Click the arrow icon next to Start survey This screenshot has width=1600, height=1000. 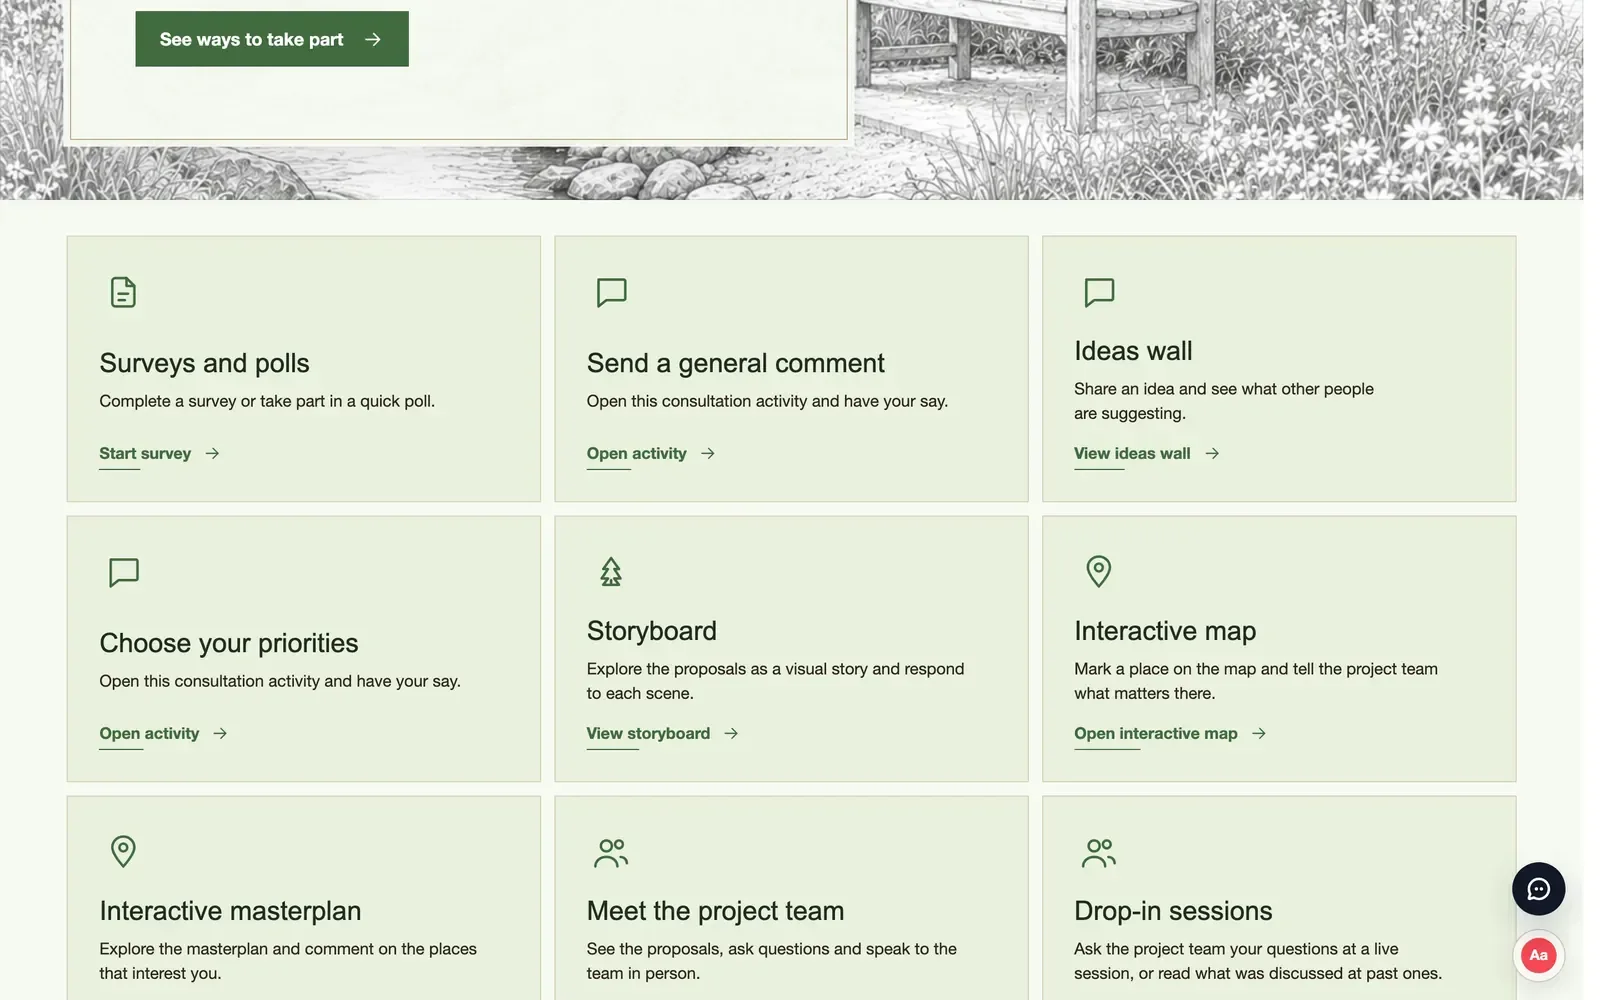[x=212, y=453]
